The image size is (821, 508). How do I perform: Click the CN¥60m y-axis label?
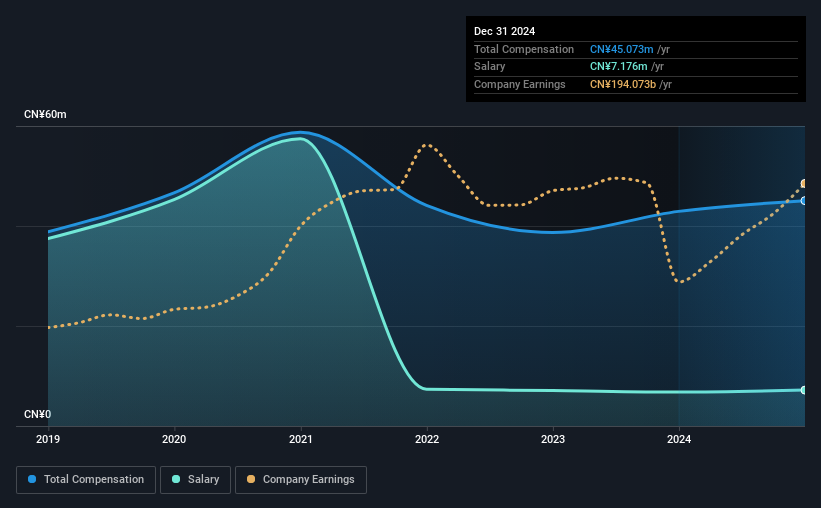[45, 114]
